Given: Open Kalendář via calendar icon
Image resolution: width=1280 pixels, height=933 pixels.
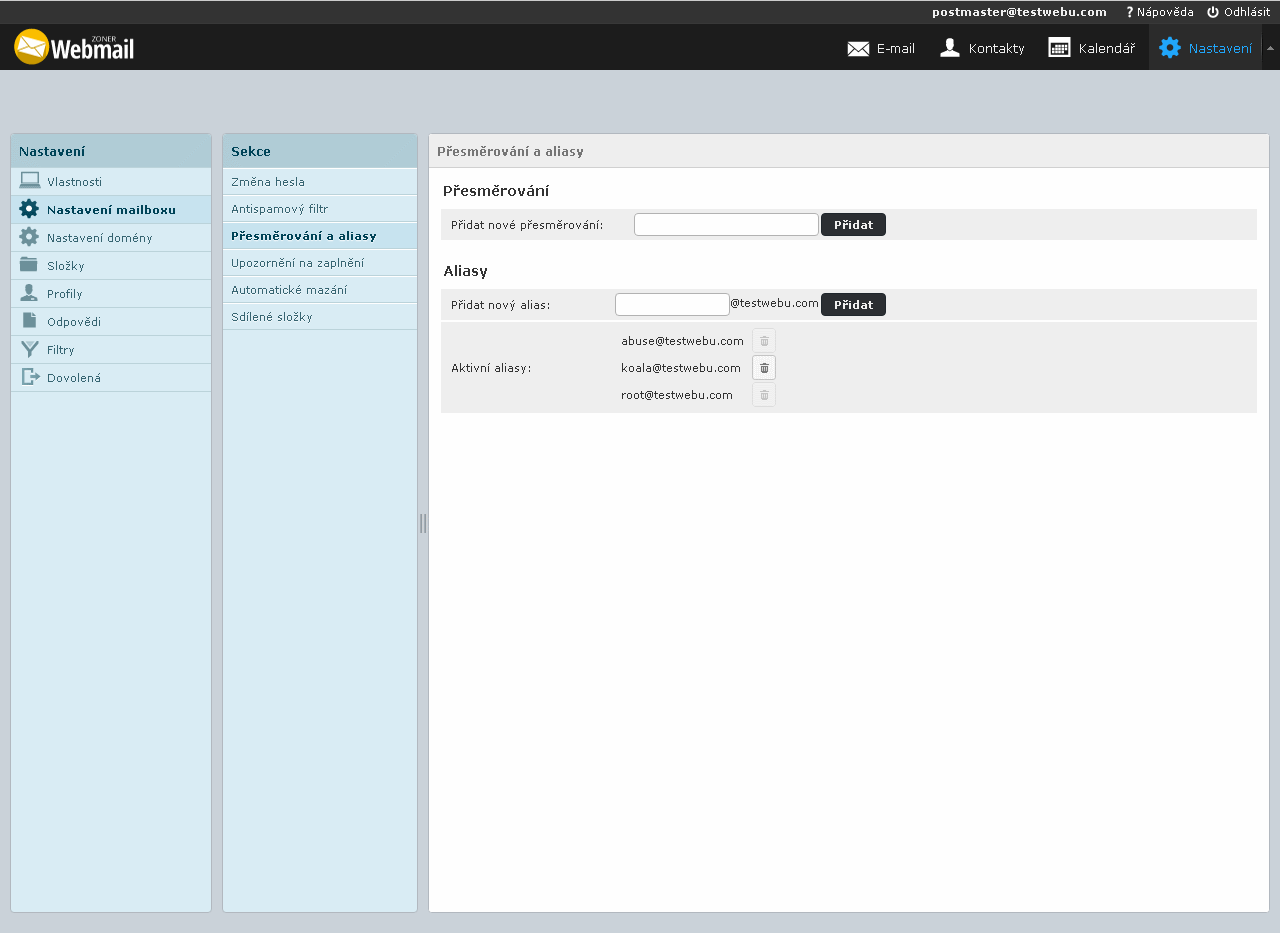Looking at the screenshot, I should point(1059,48).
